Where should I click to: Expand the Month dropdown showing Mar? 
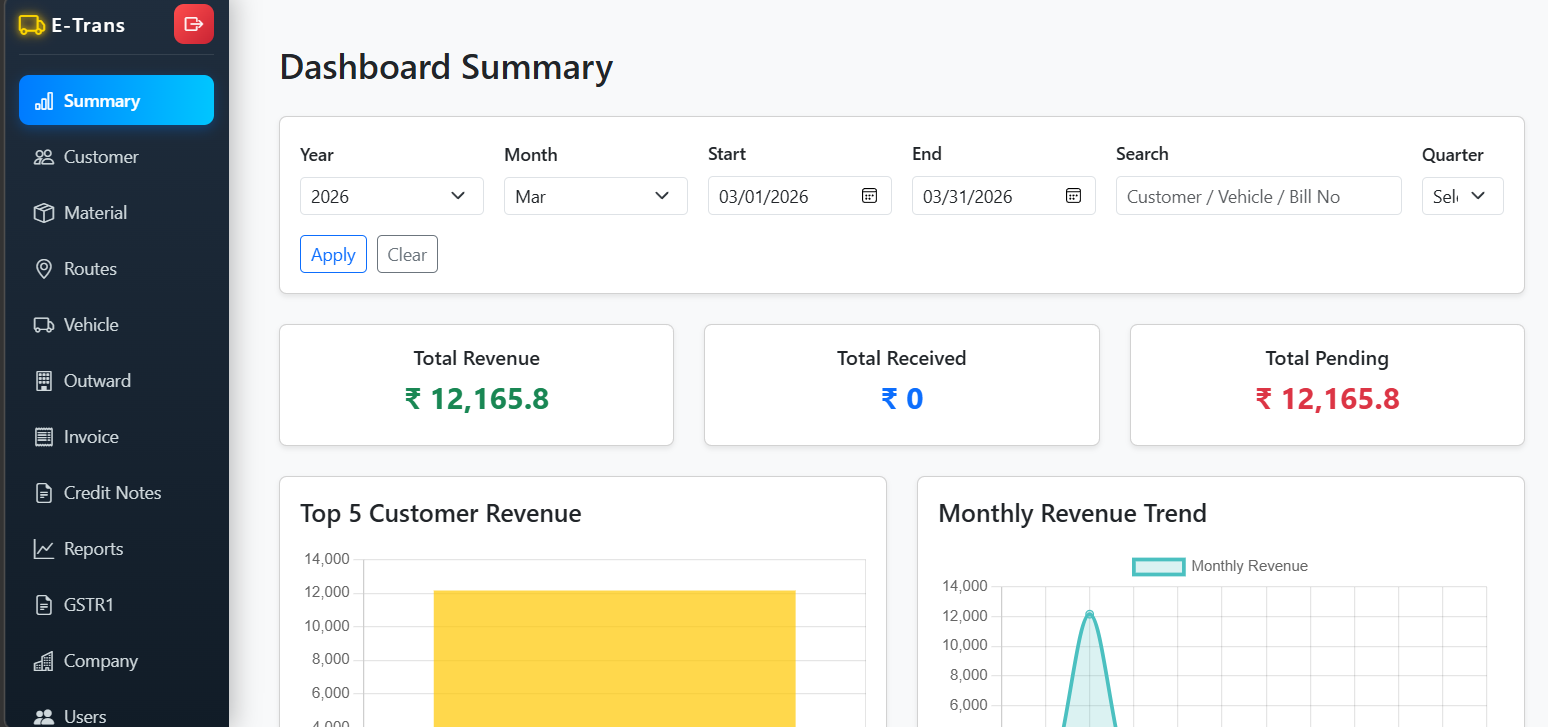596,196
